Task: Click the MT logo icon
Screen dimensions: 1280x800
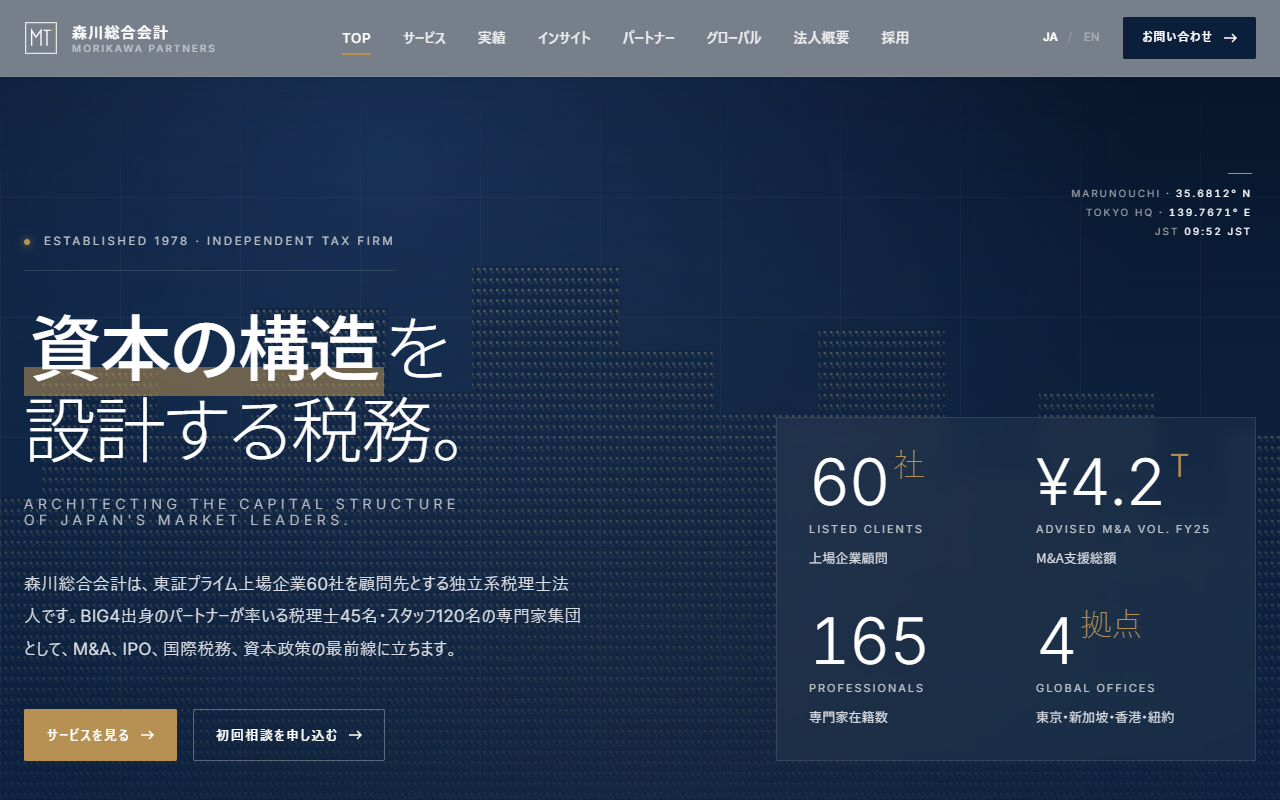Action: [41, 38]
